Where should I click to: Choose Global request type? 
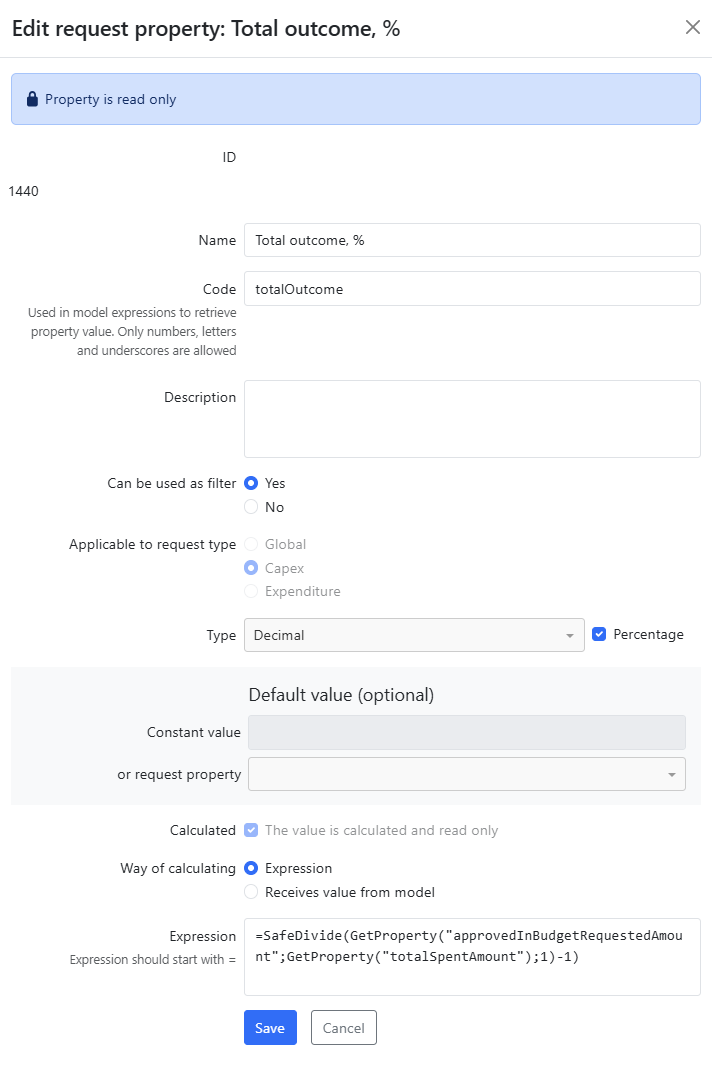point(251,544)
